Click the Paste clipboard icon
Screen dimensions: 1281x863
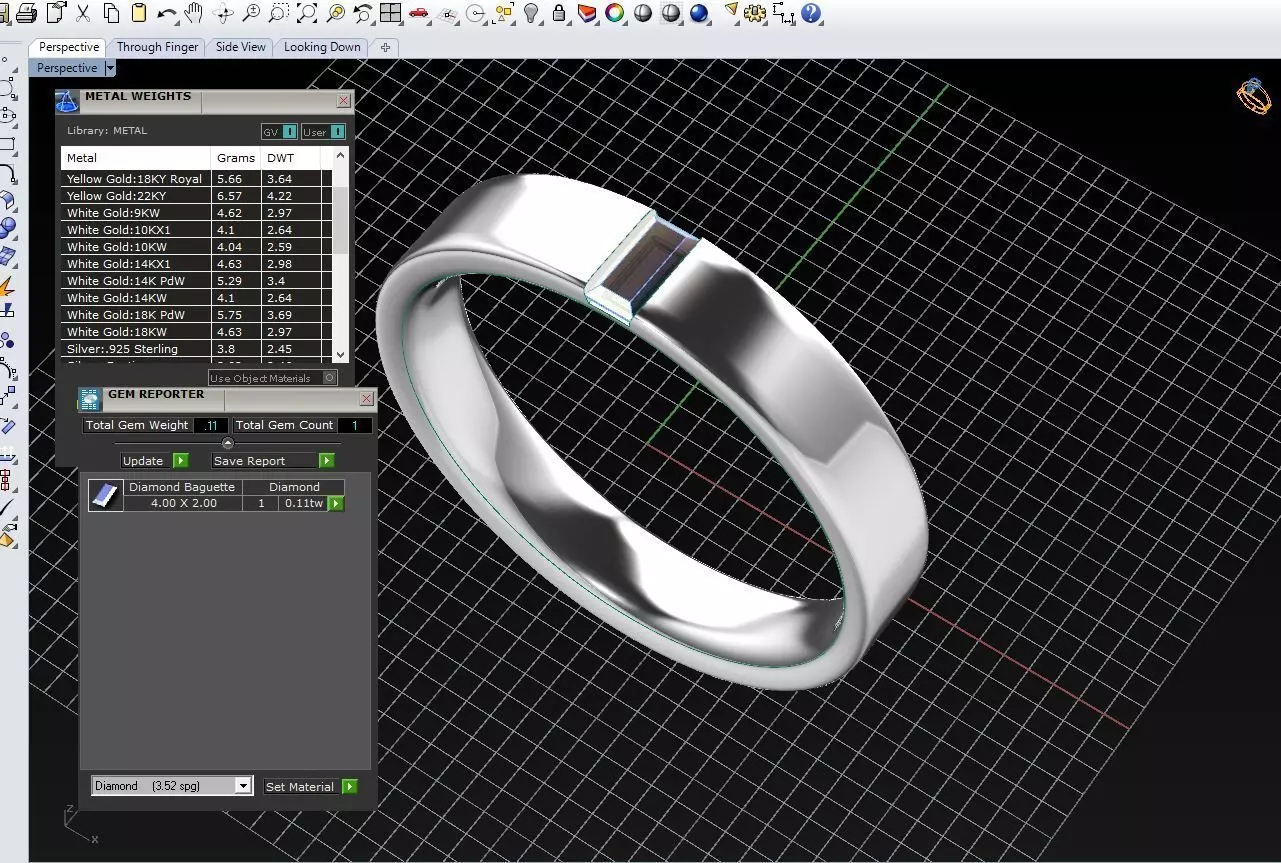(139, 13)
